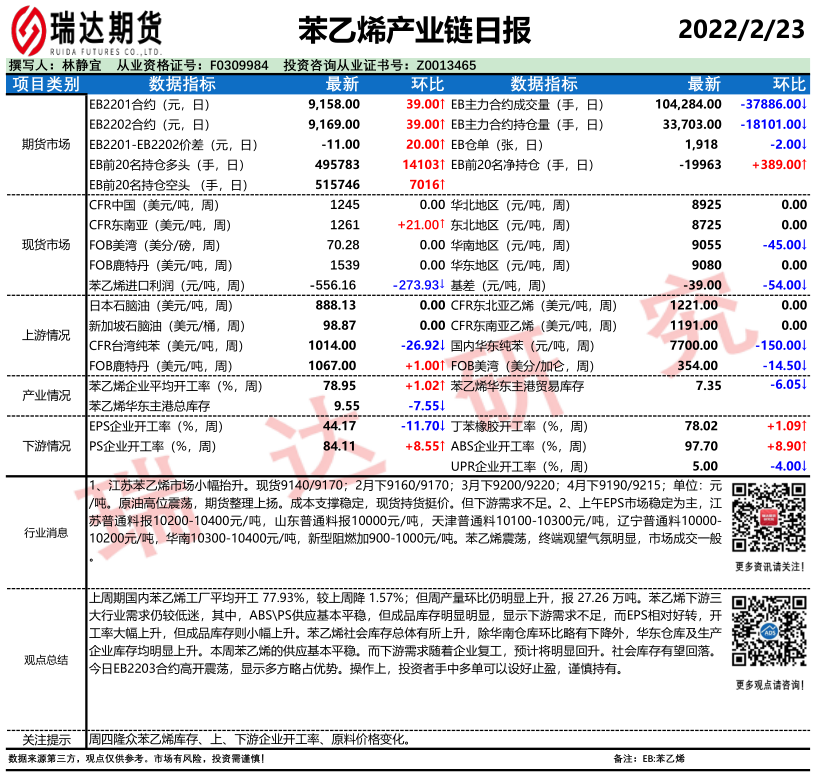Select the 现货市场 category cell
The height and width of the screenshot is (776, 815).
pos(45,245)
